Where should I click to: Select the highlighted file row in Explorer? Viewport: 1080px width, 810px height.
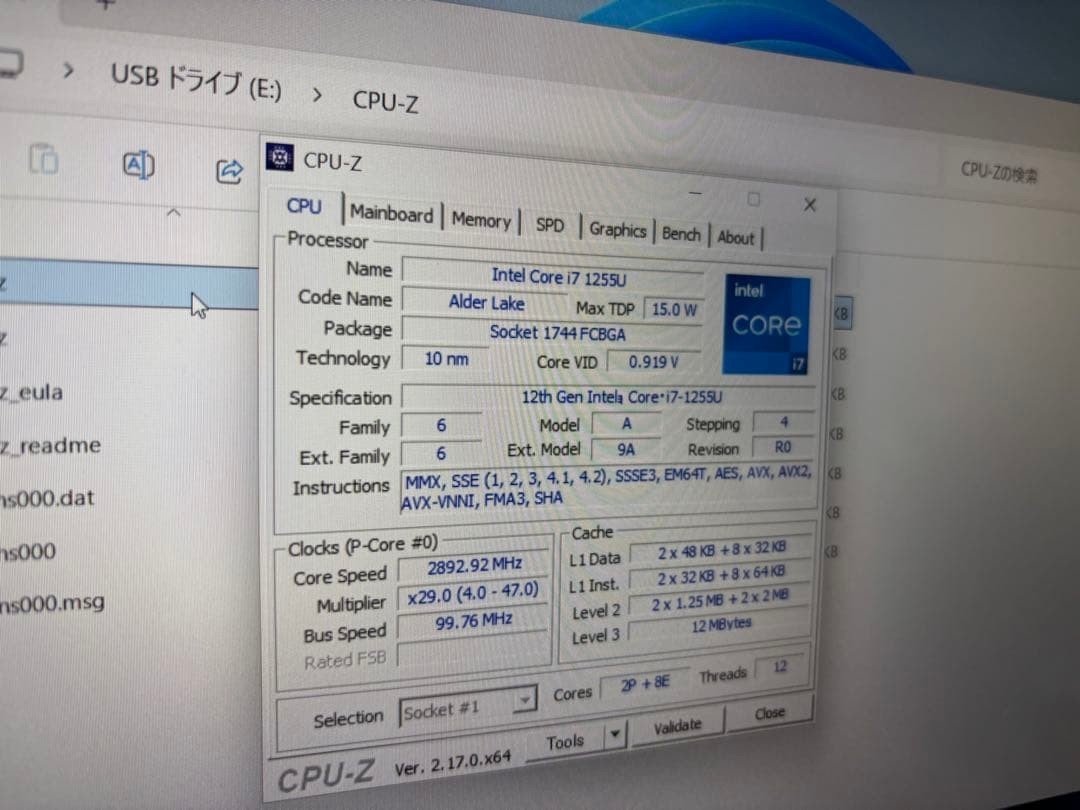pos(129,284)
